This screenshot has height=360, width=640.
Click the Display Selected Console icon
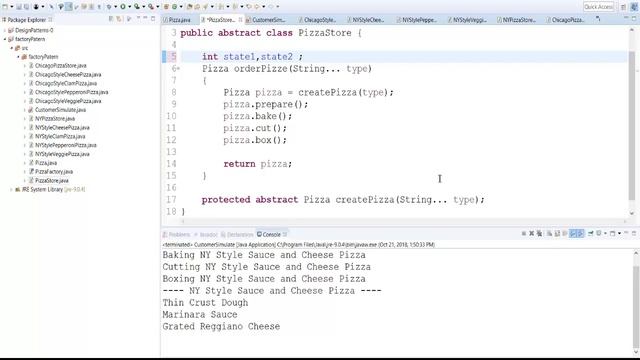coord(598,233)
